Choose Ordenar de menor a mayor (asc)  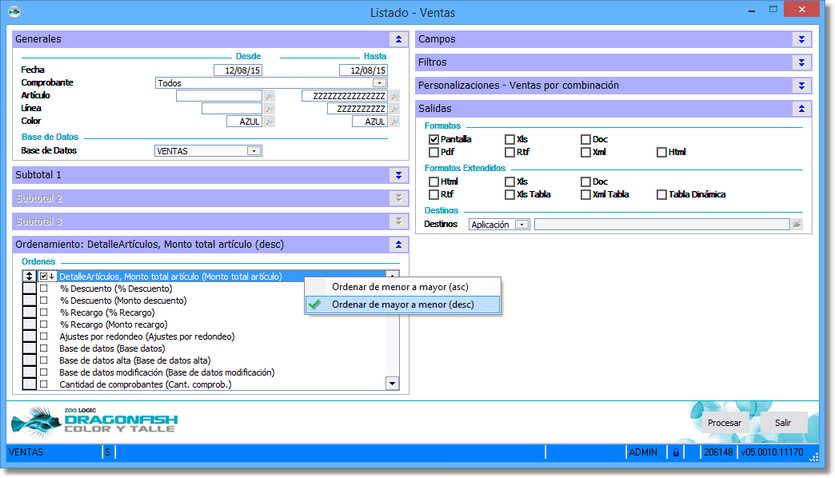[400, 287]
